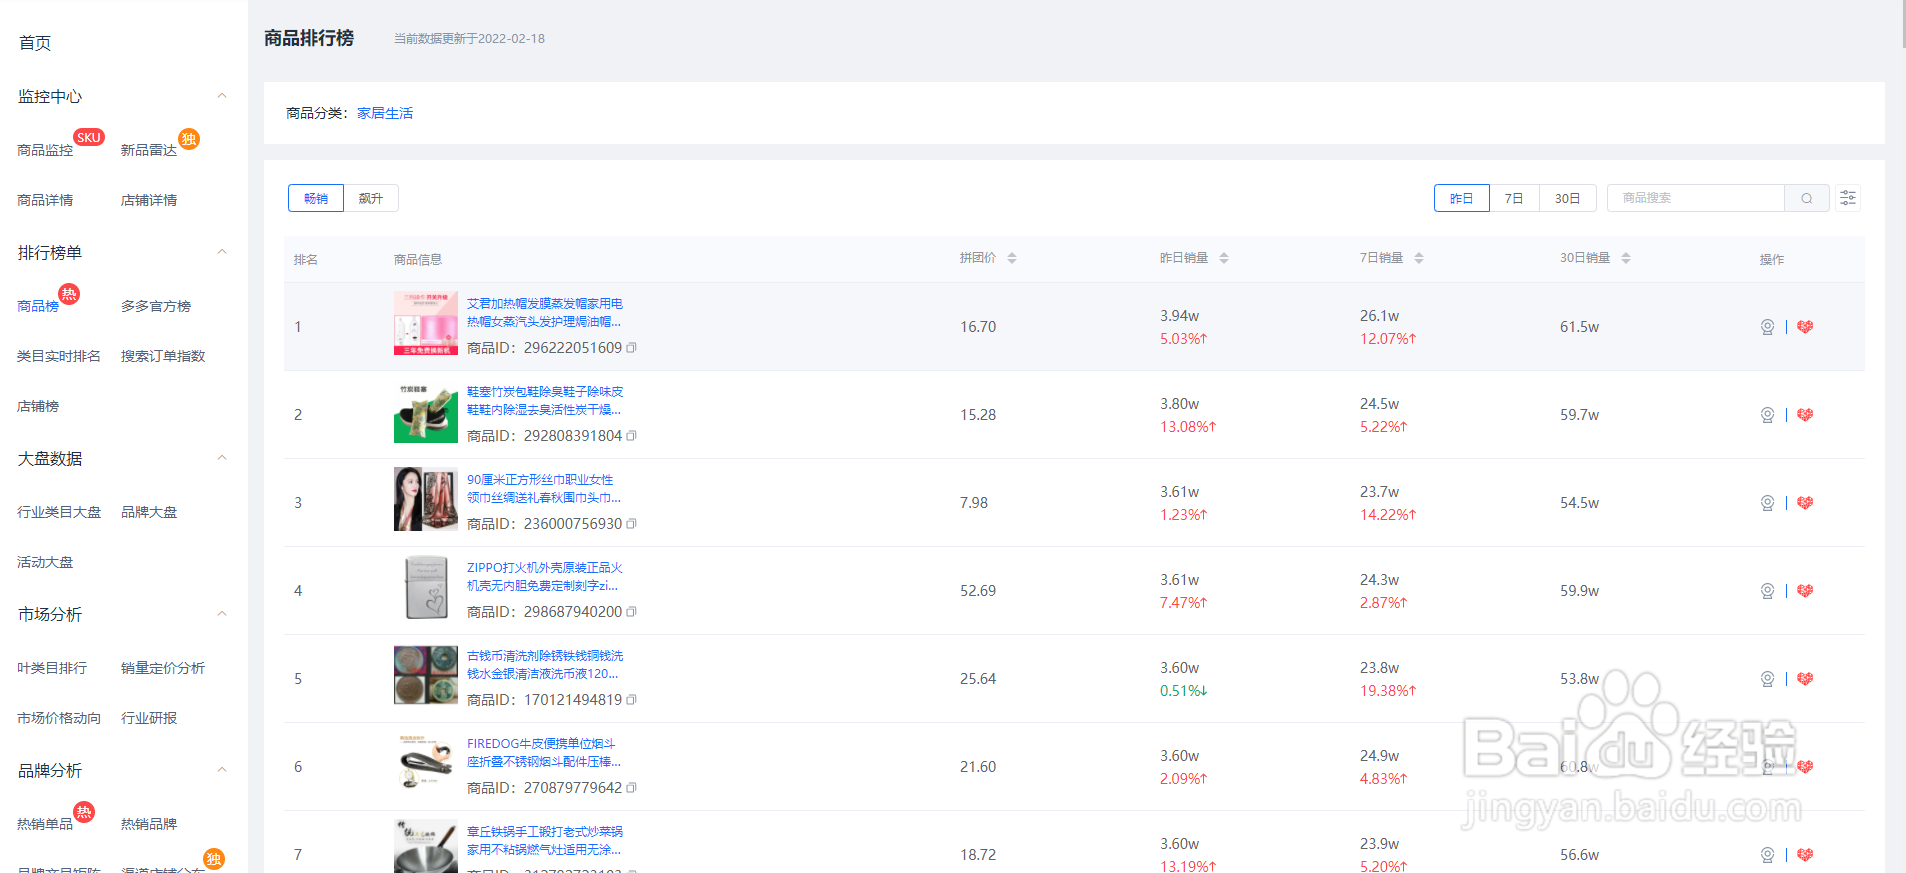The width and height of the screenshot is (1906, 873).
Task: Open 艾君加热帽发膜蒸发帽 product title link
Action: (545, 313)
